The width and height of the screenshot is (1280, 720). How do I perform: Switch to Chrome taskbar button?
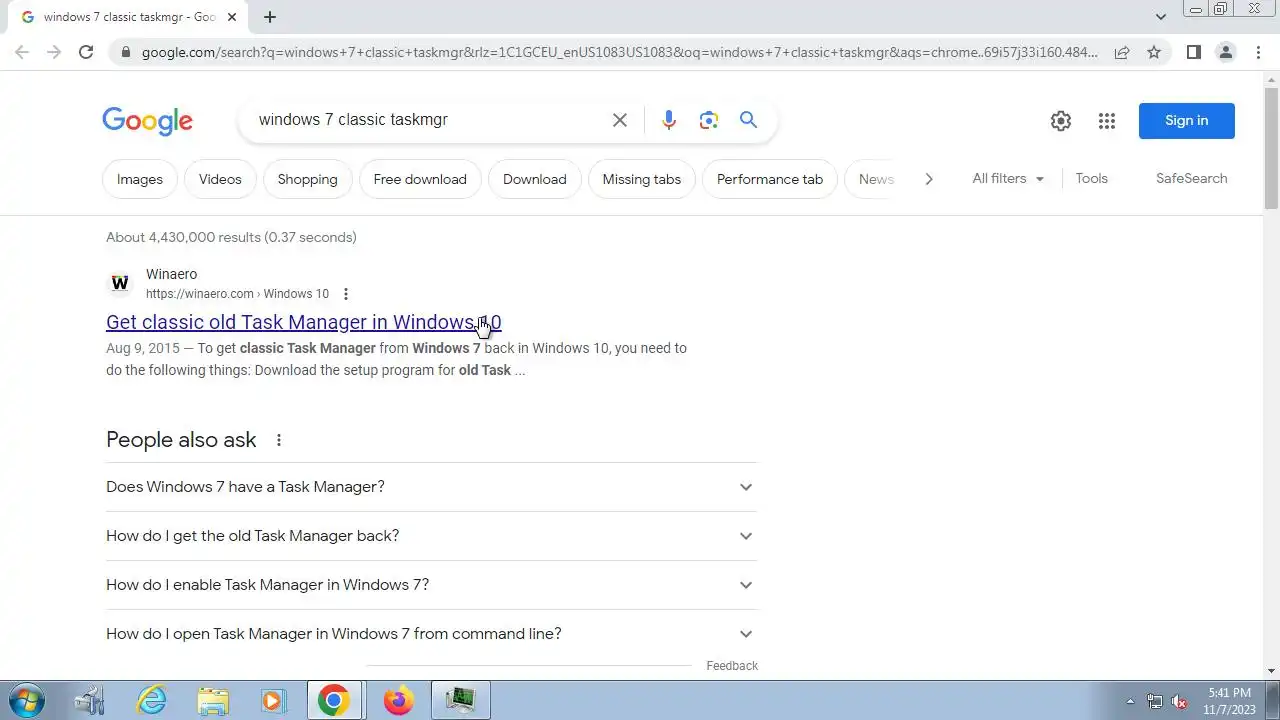click(335, 700)
